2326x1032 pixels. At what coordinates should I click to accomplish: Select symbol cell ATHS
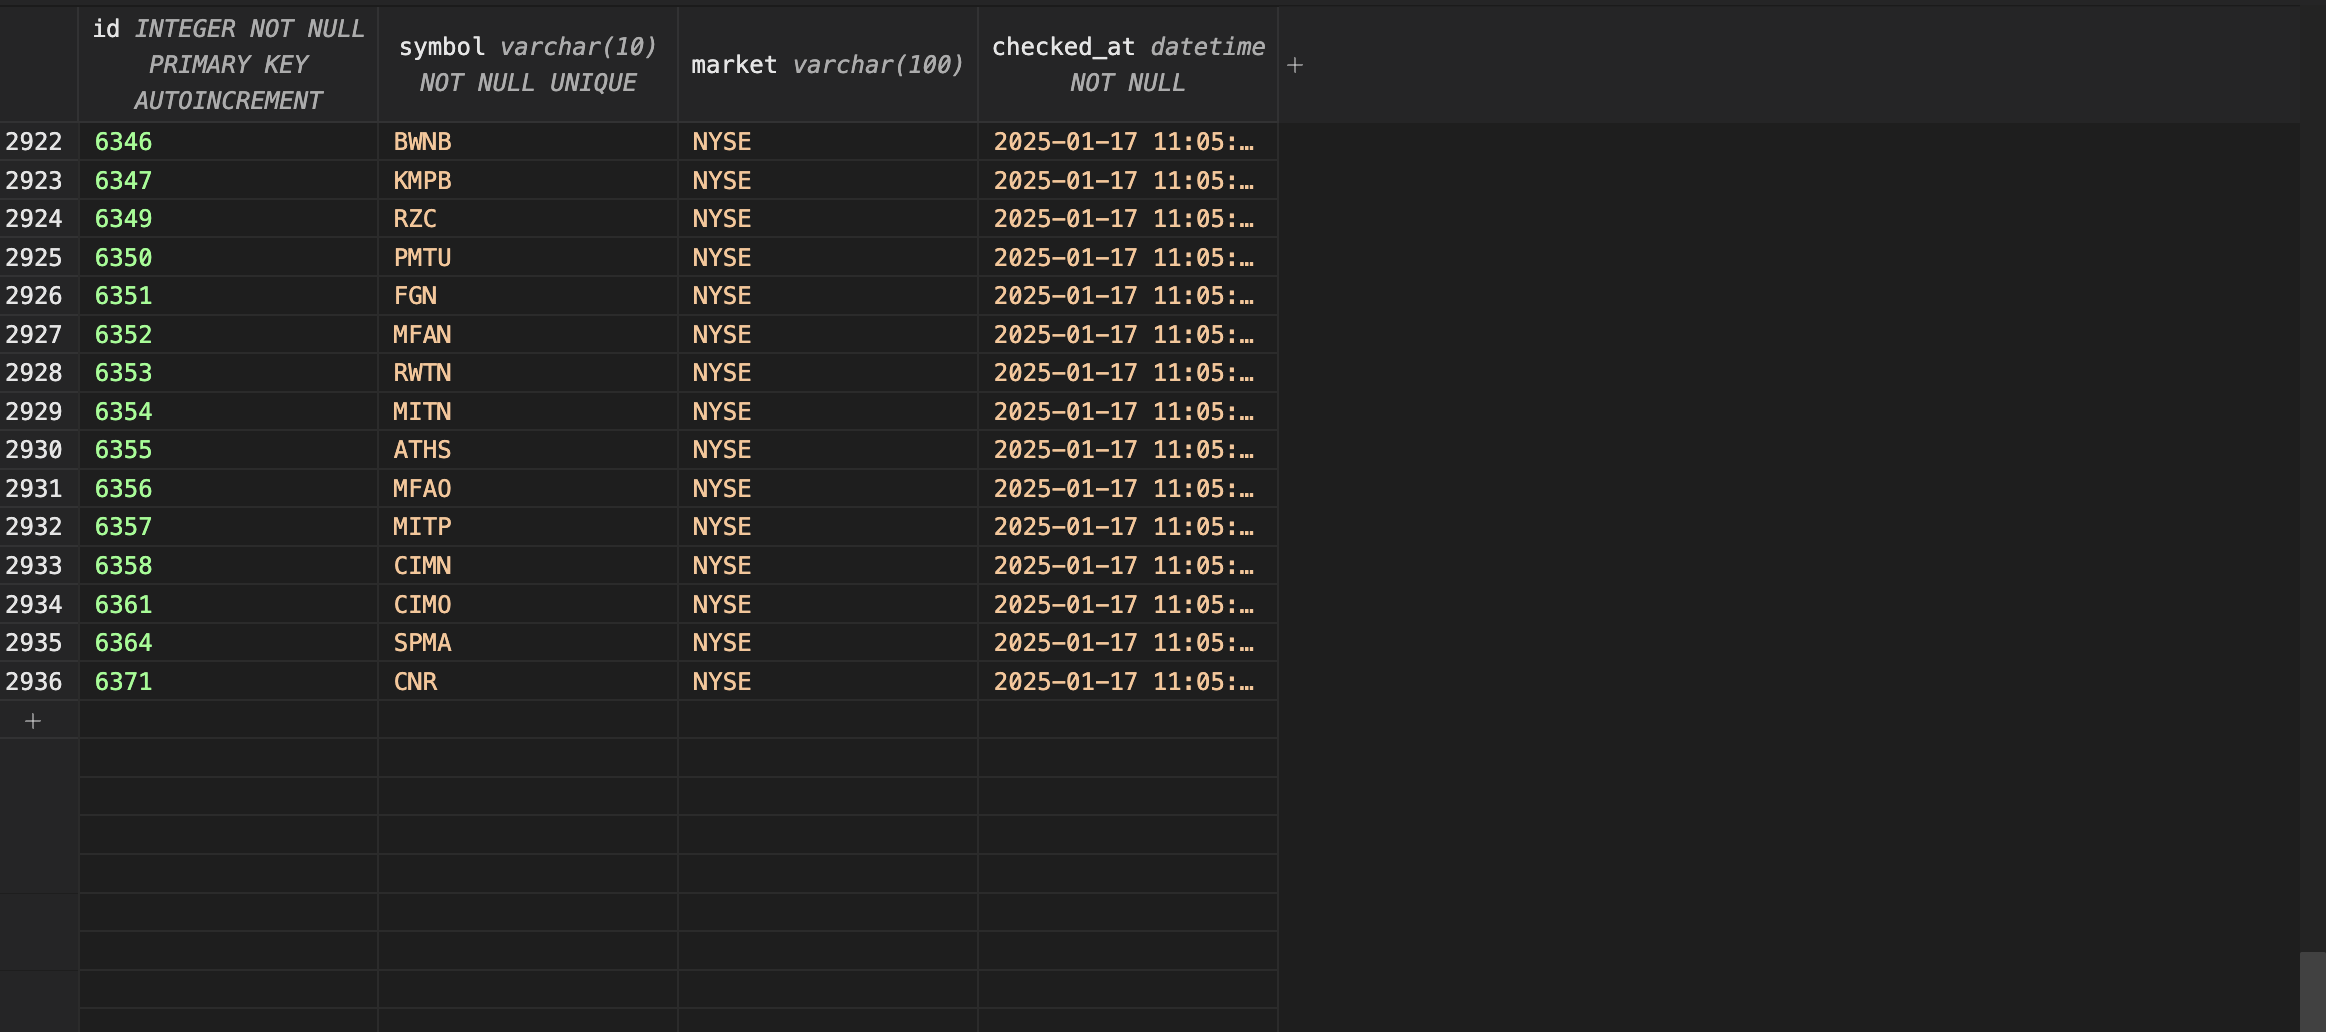(x=528, y=450)
